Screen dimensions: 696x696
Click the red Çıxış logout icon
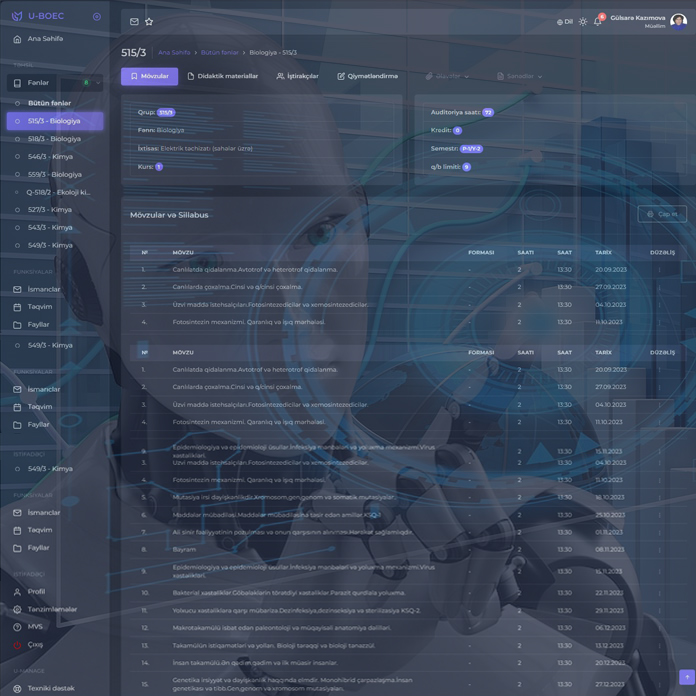click(x=17, y=645)
